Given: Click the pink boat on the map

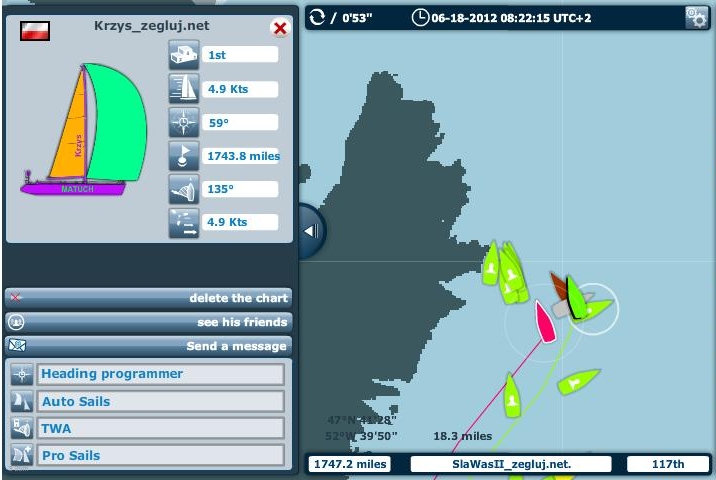Looking at the screenshot, I should pos(546,322).
